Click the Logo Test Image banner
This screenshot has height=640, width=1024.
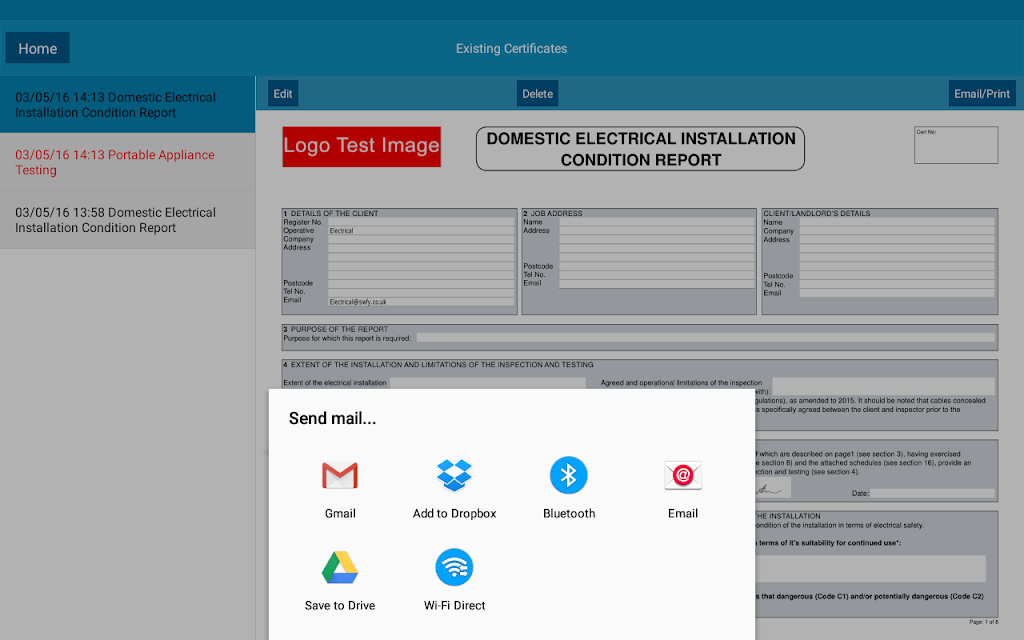pyautogui.click(x=362, y=146)
